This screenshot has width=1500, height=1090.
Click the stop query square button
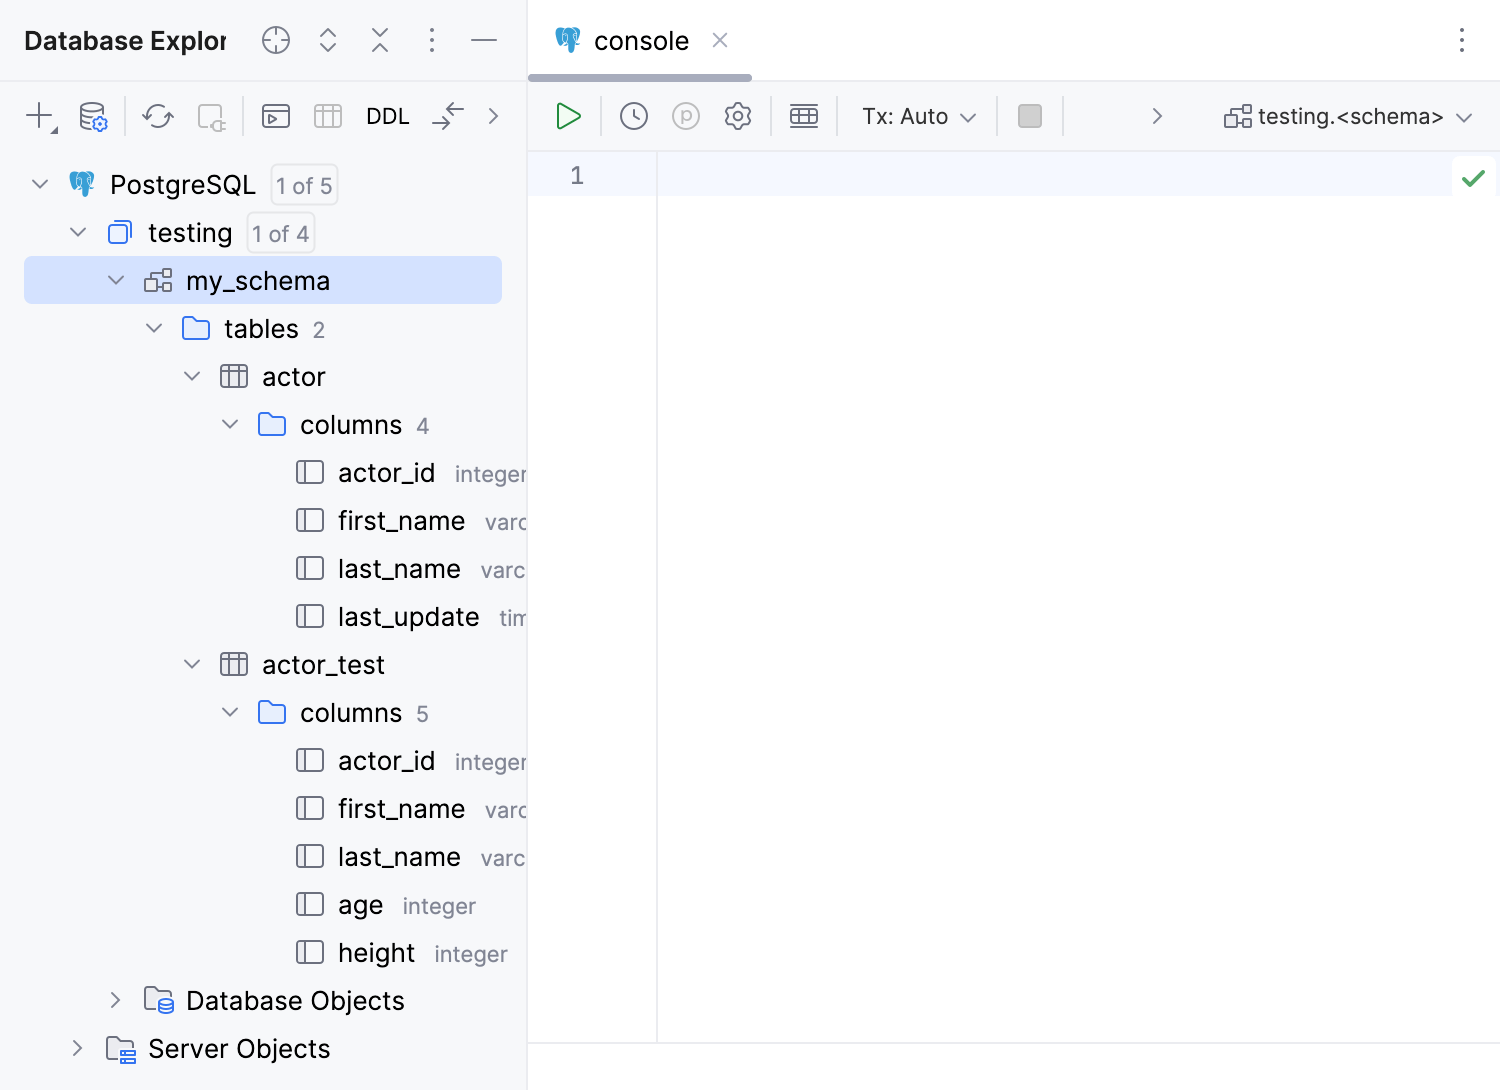[1029, 116]
